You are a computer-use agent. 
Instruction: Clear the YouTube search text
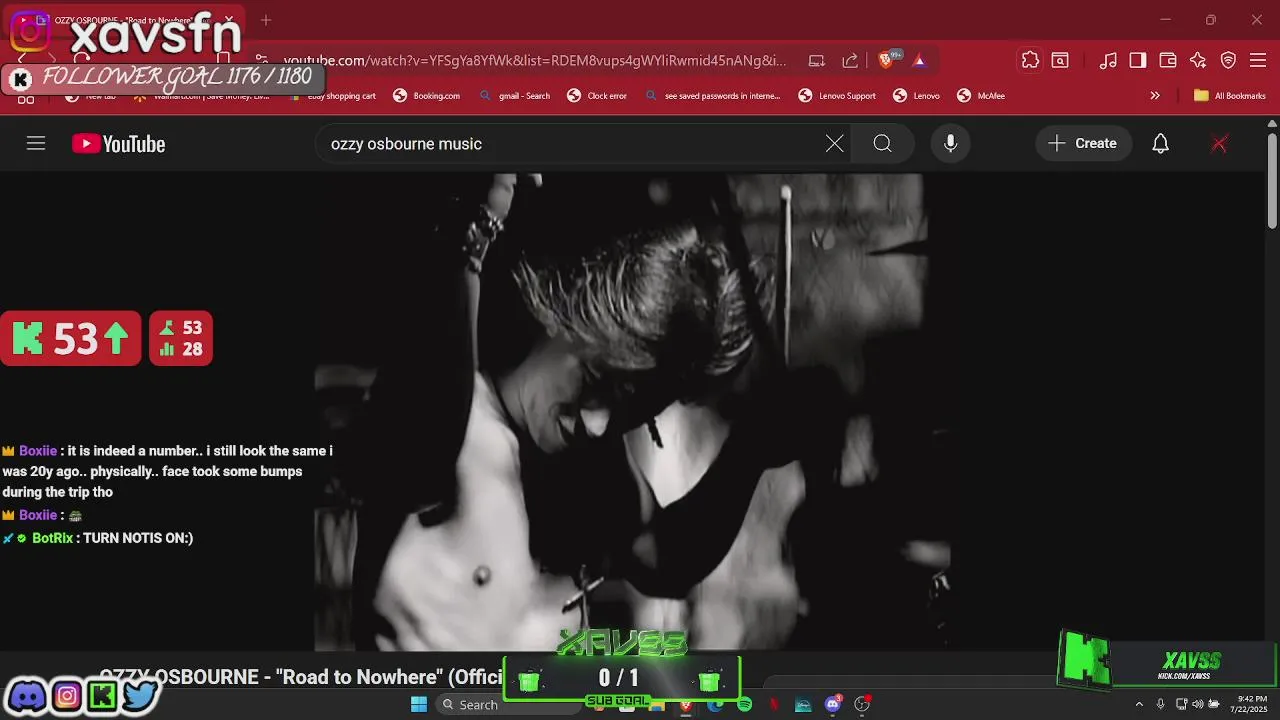click(834, 143)
